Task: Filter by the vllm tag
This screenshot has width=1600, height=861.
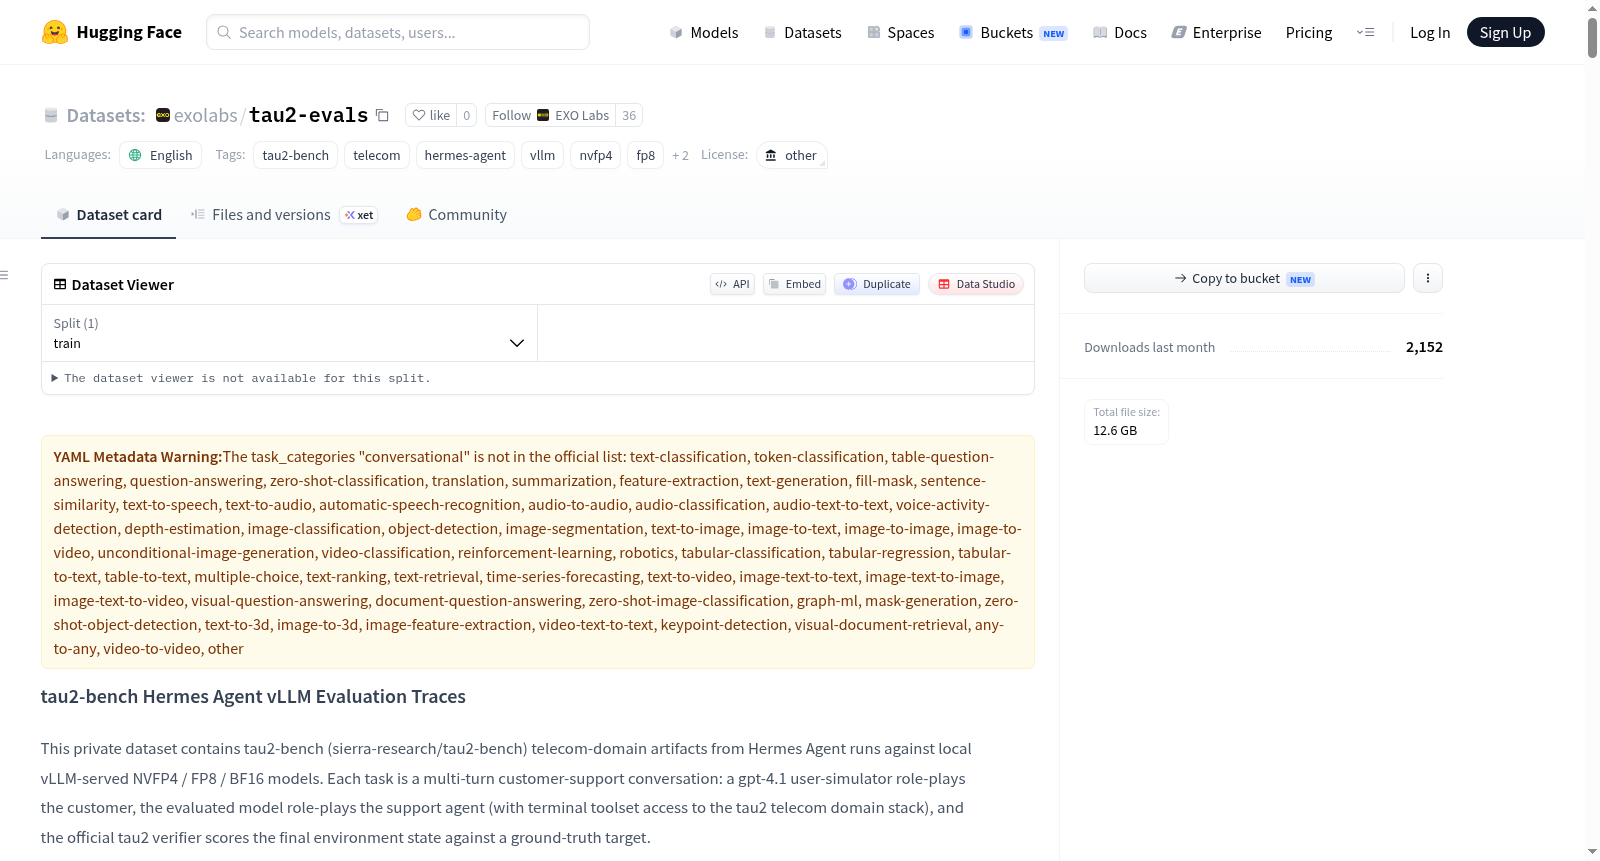Action: click(542, 155)
